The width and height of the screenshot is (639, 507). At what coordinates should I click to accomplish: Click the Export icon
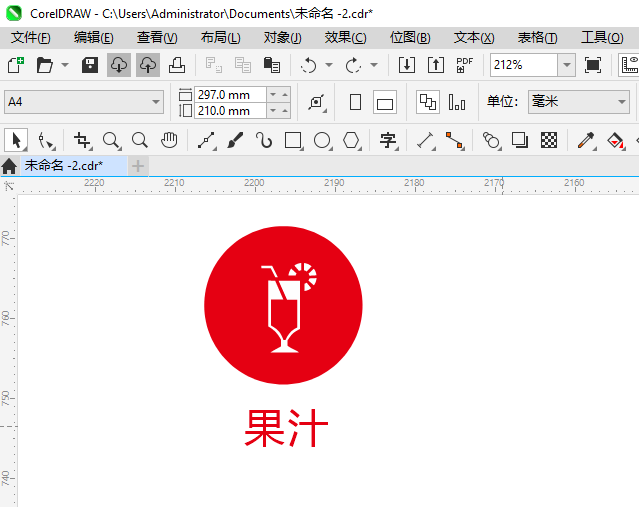click(436, 65)
